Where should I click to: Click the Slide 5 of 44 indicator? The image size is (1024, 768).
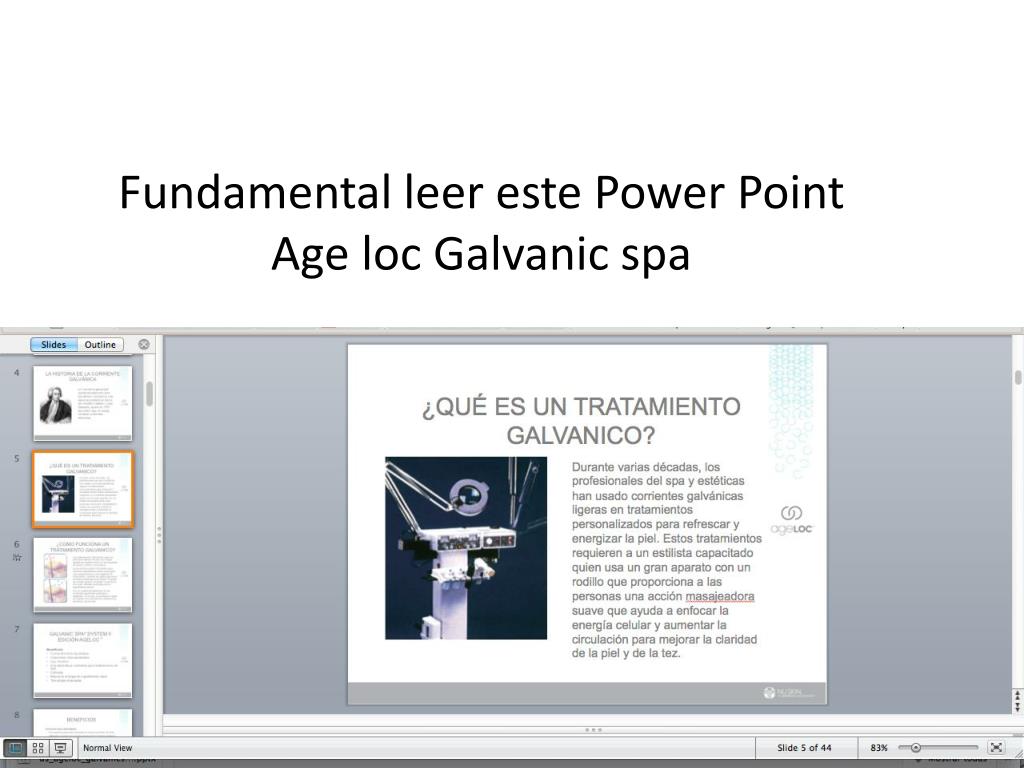coord(804,748)
